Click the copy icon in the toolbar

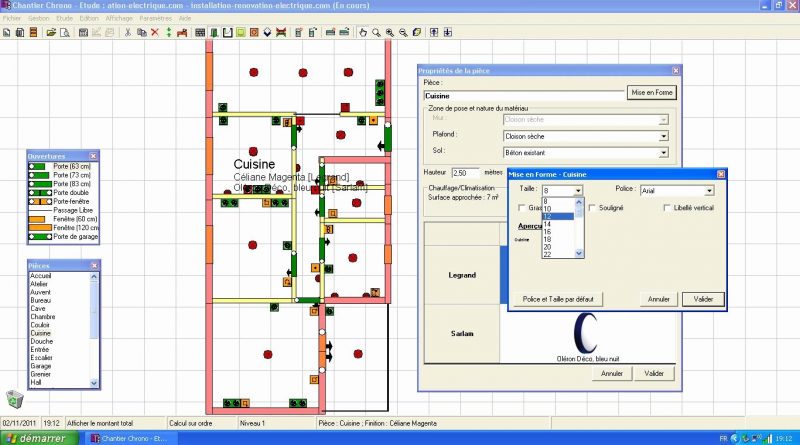[x=141, y=32]
